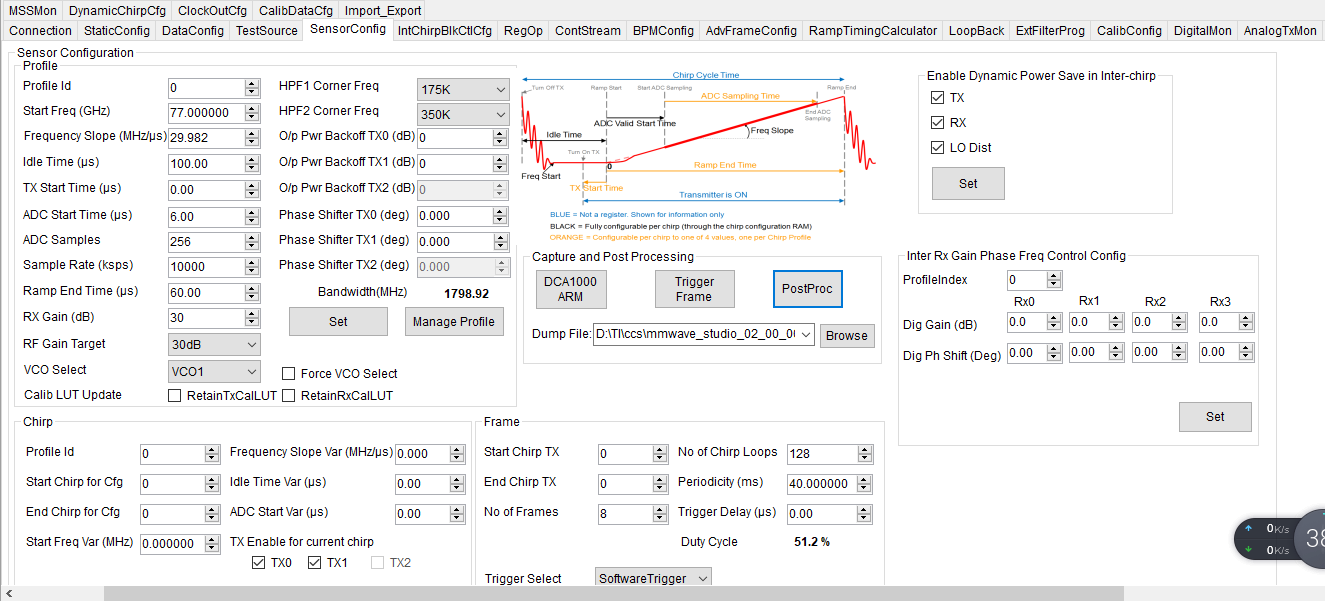
Task: Click the Duty Cycle value 51.2 %
Action: coord(811,542)
